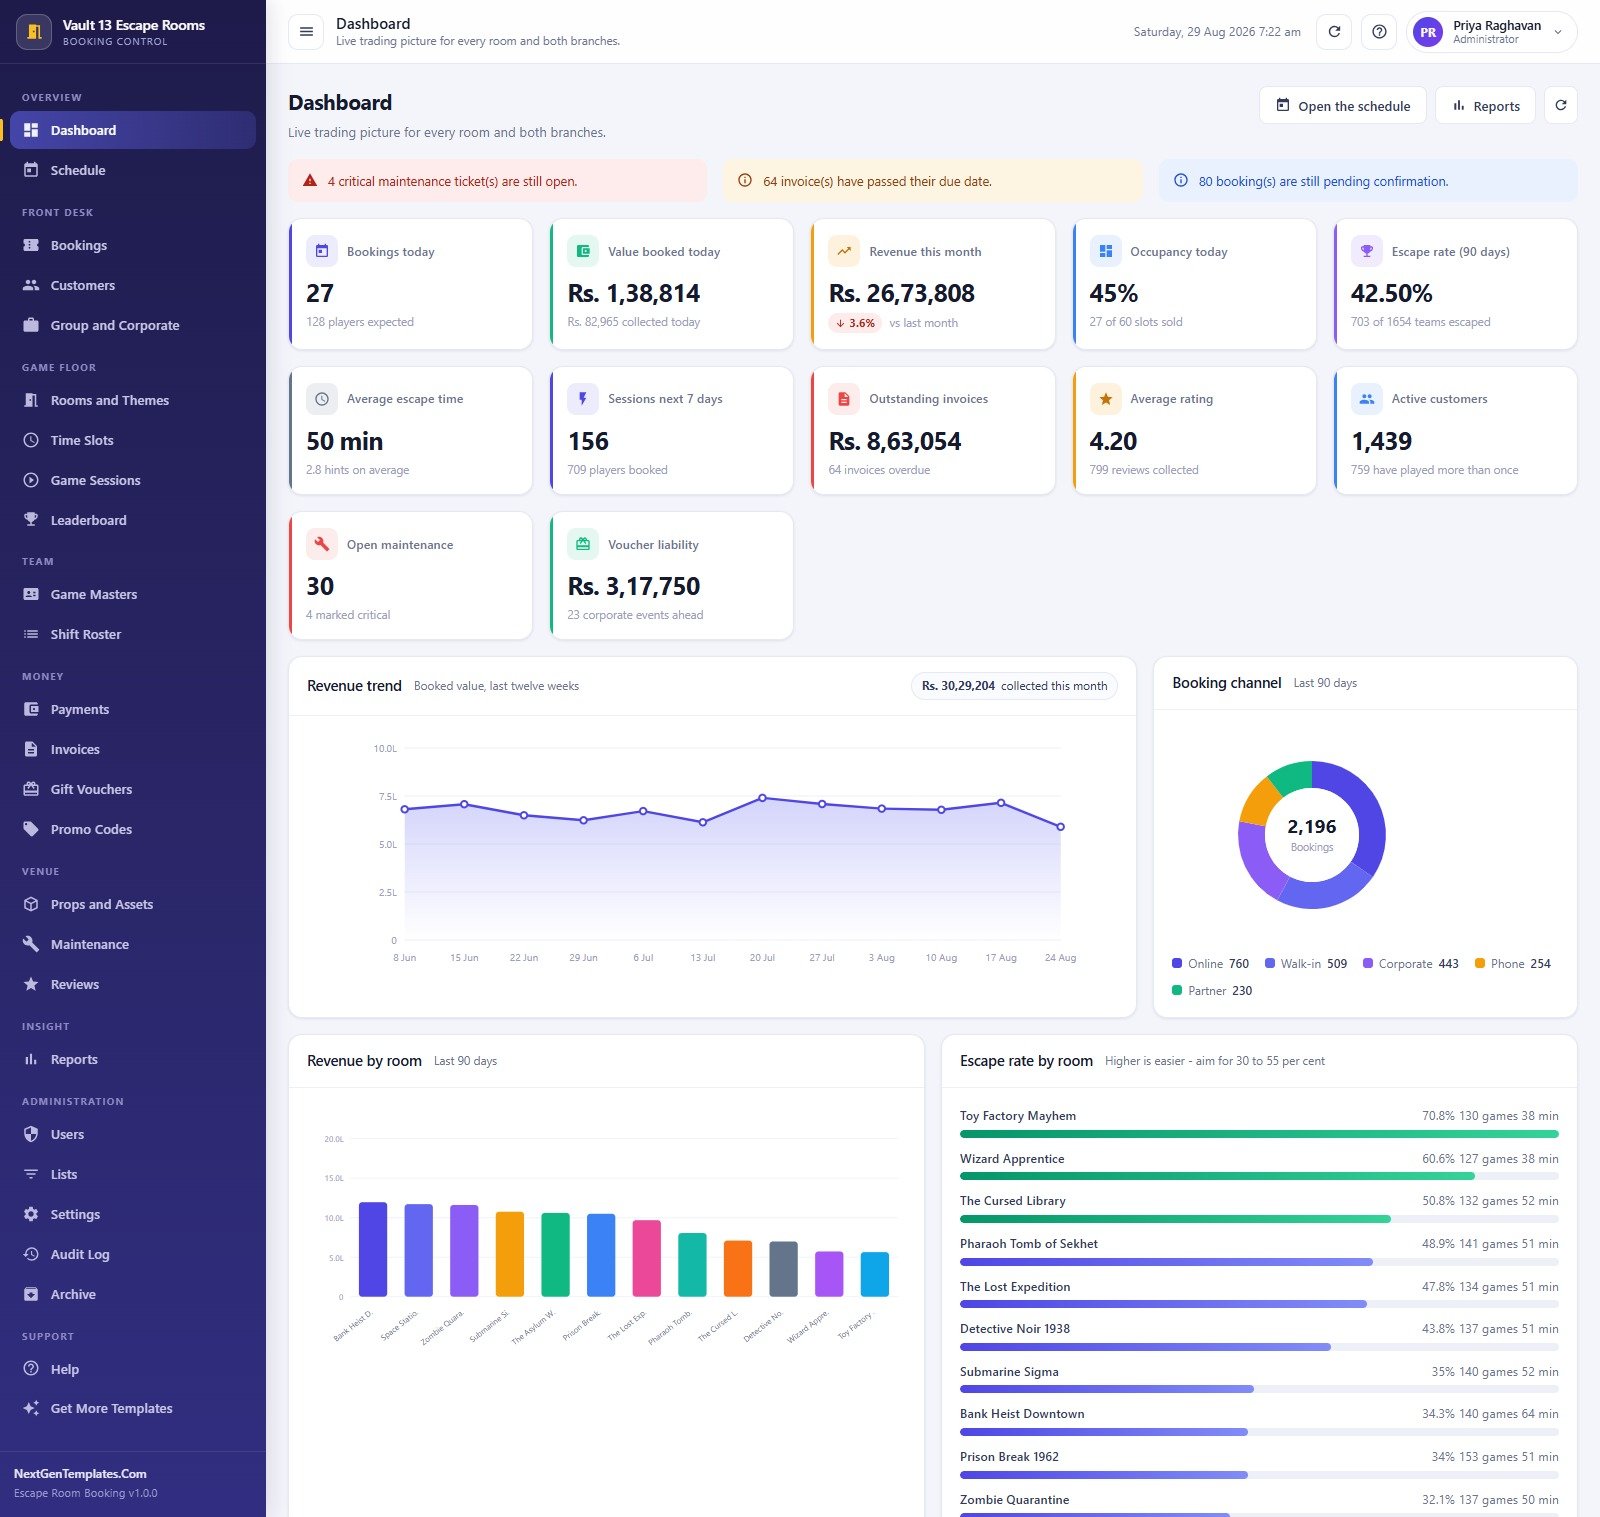Viewport: 1600px width, 1517px height.
Task: Click the PR user avatar
Action: pyautogui.click(x=1428, y=32)
